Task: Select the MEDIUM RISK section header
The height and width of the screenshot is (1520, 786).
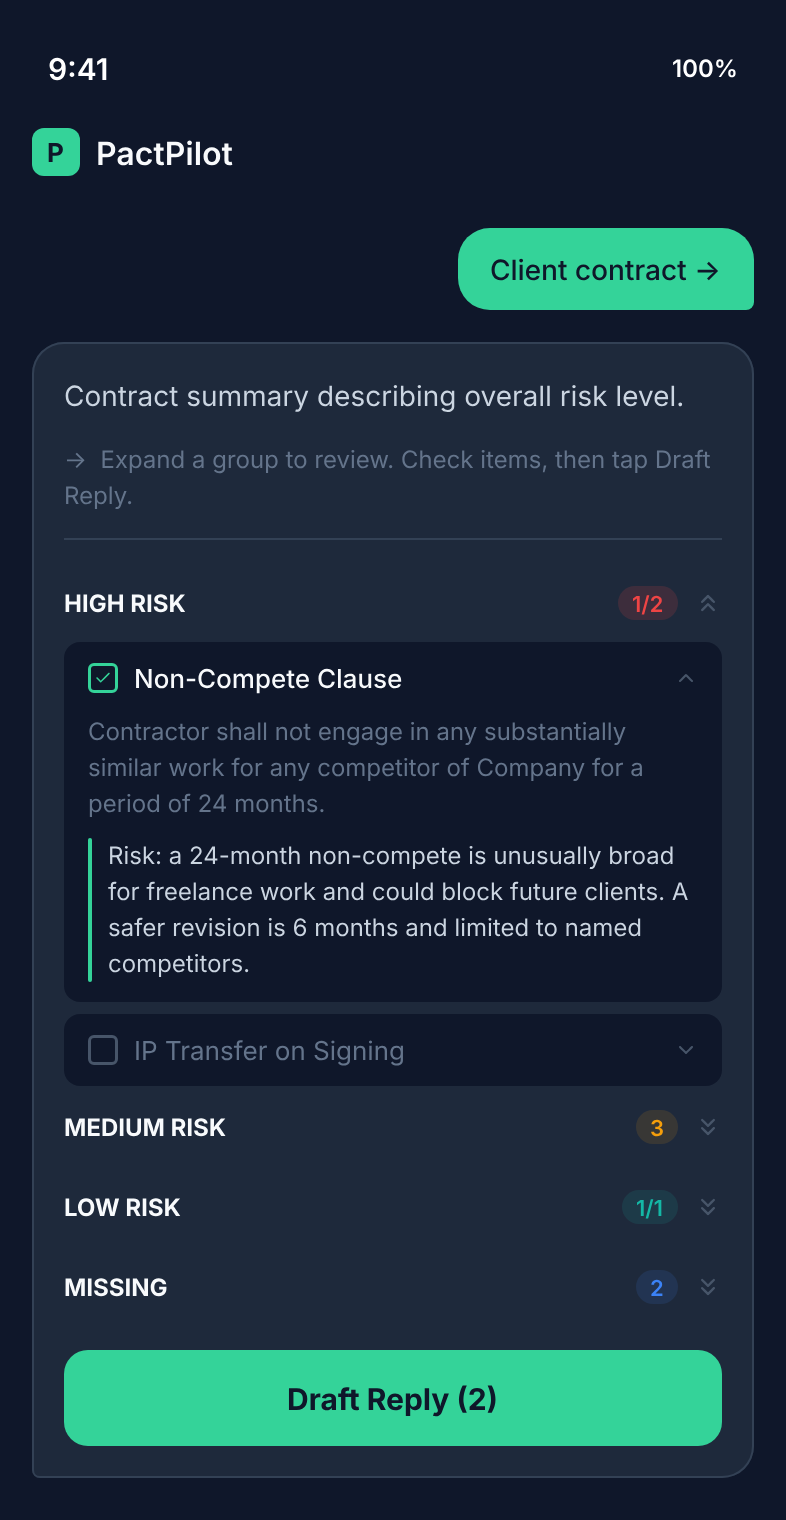Action: [x=144, y=1127]
